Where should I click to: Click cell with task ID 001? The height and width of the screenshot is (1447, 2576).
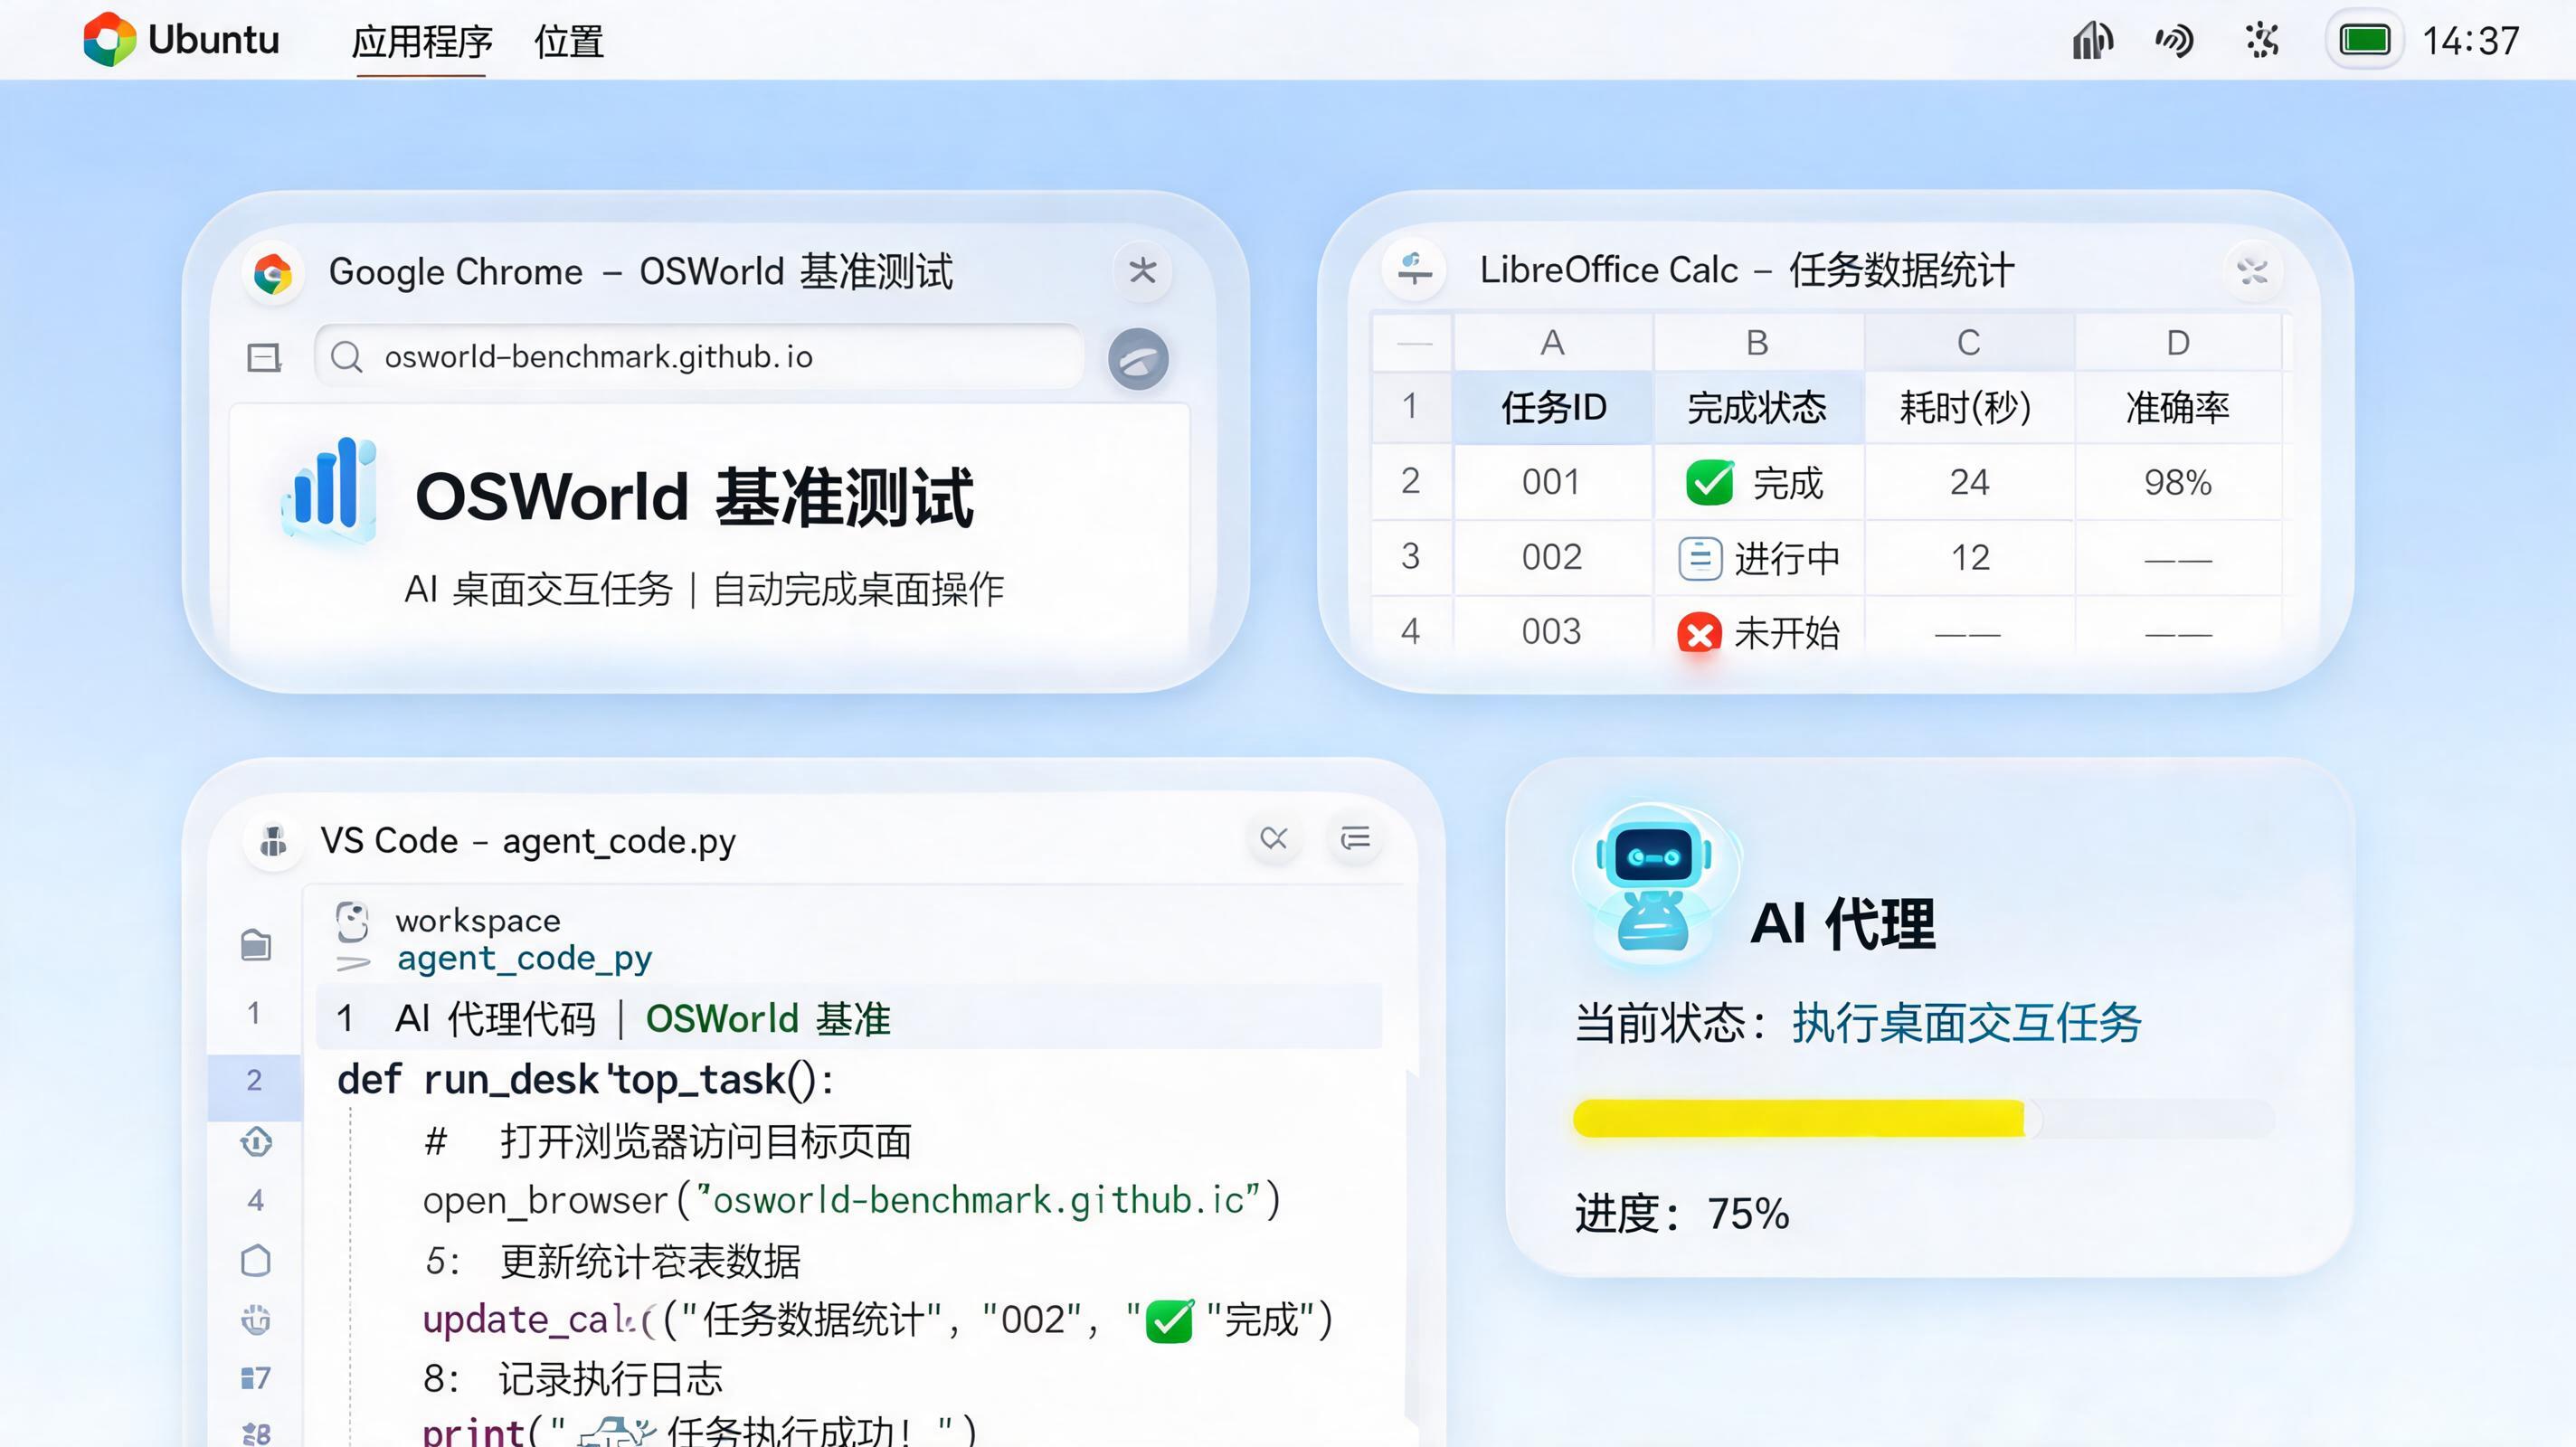pos(1551,482)
